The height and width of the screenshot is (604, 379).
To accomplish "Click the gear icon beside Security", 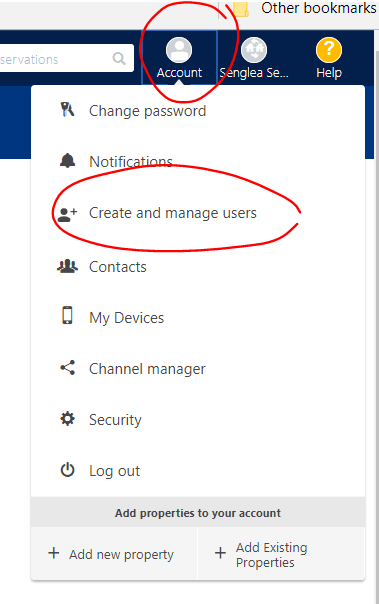I will tap(67, 419).
